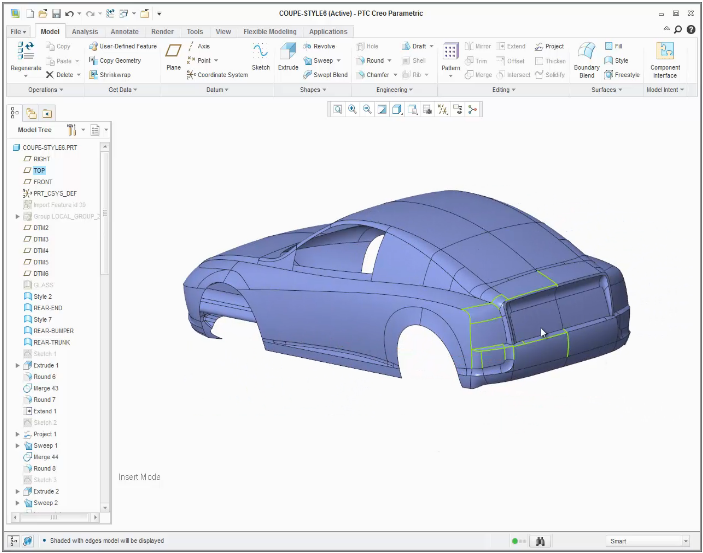Click the Revolve tool

click(318, 46)
